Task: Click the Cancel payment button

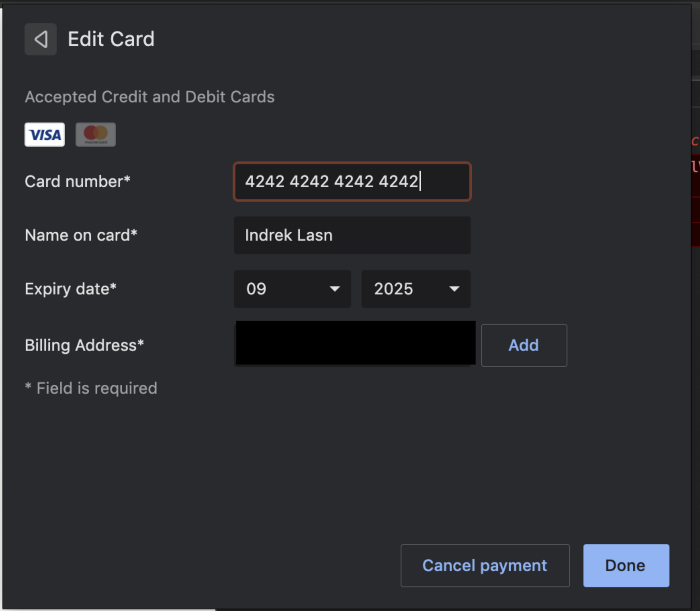Action: click(485, 565)
